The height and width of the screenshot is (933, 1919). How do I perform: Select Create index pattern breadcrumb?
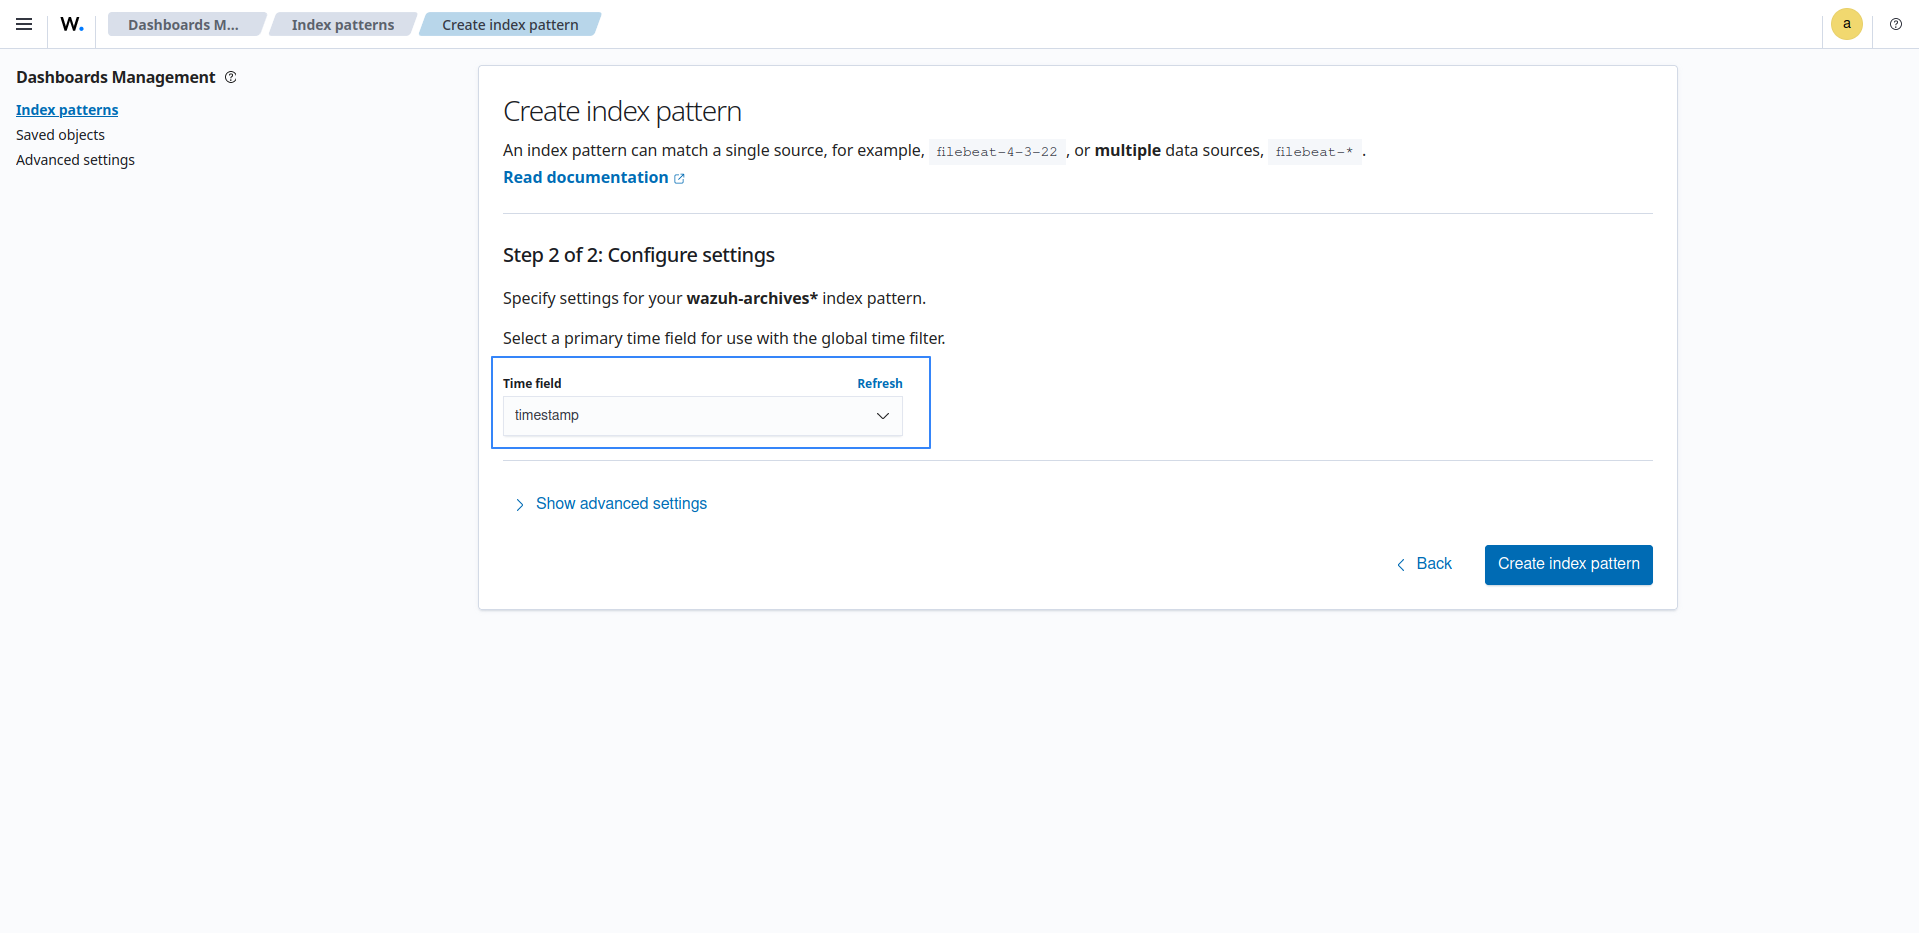[510, 25]
